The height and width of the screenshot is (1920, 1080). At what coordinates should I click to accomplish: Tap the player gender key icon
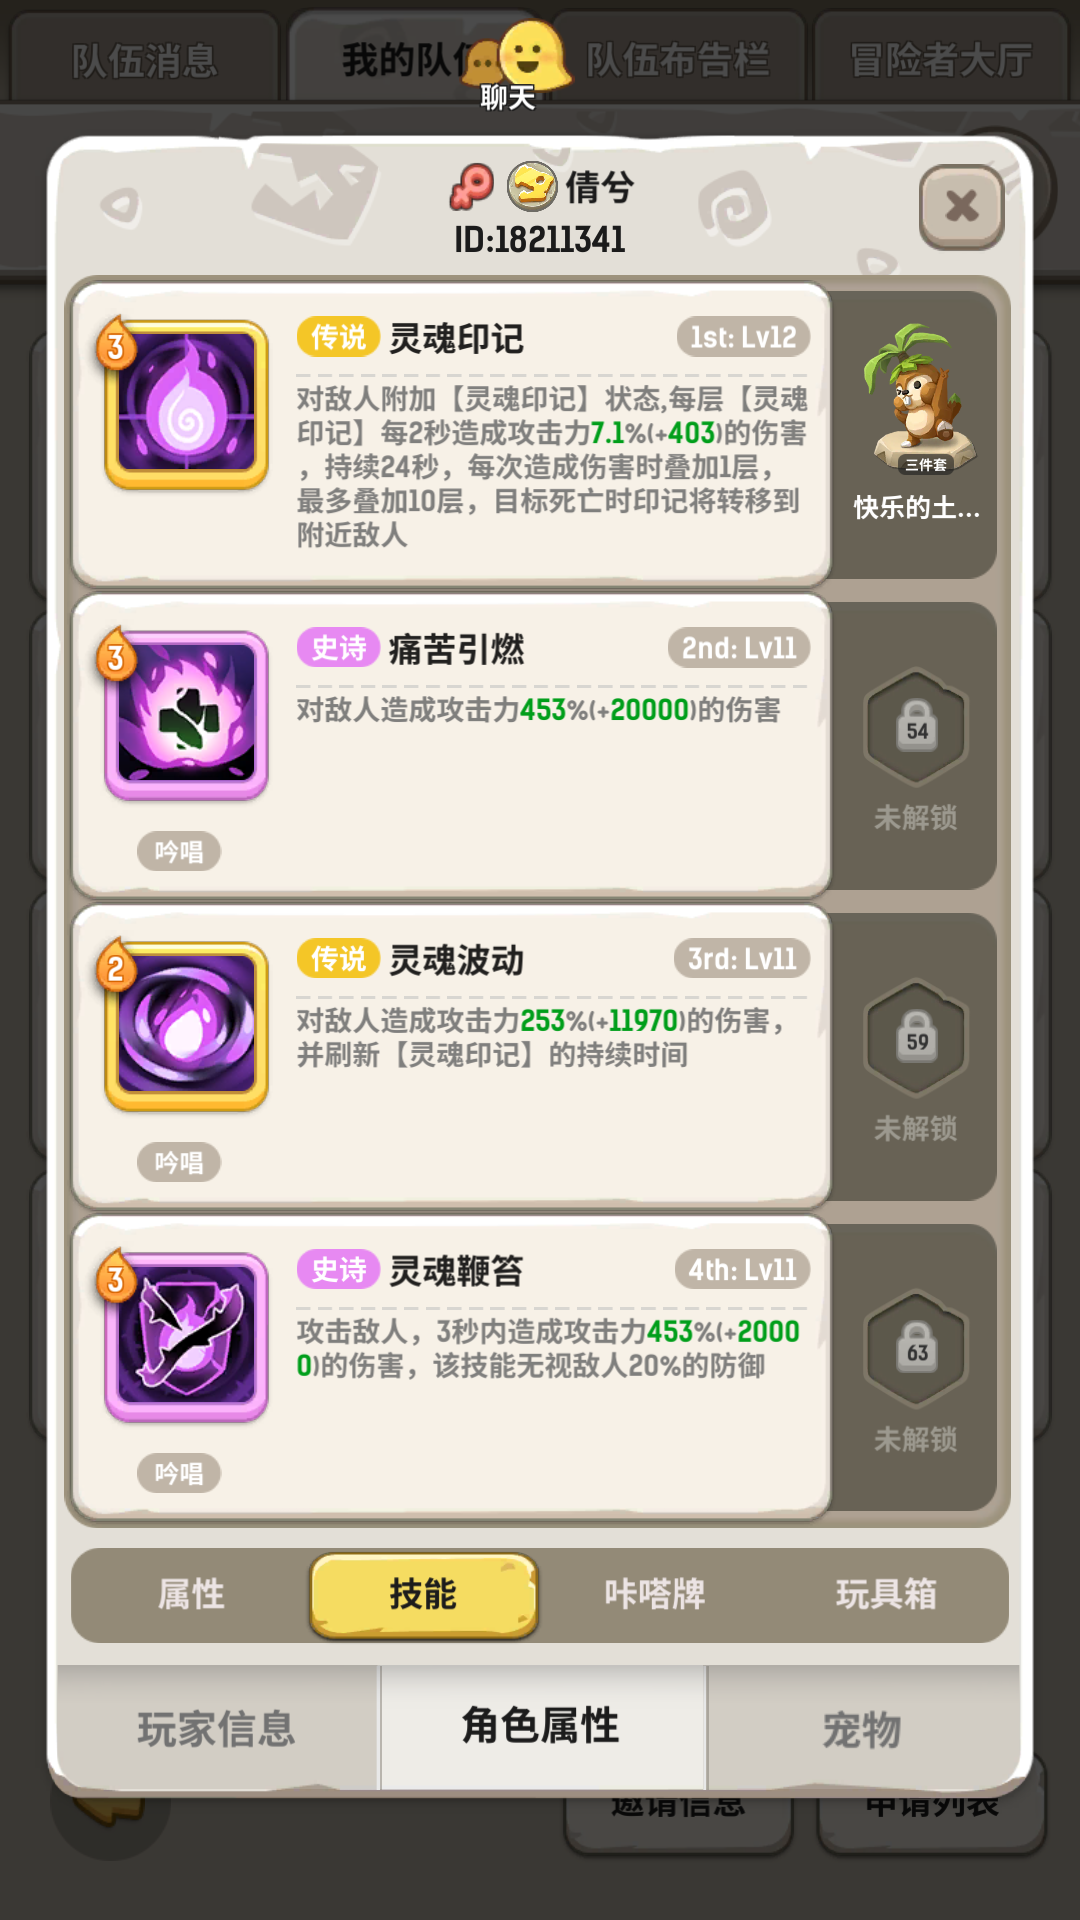click(471, 186)
